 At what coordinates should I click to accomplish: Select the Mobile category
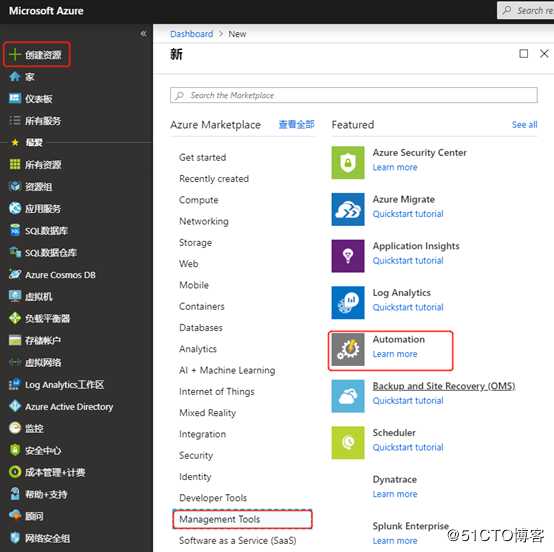tap(194, 285)
